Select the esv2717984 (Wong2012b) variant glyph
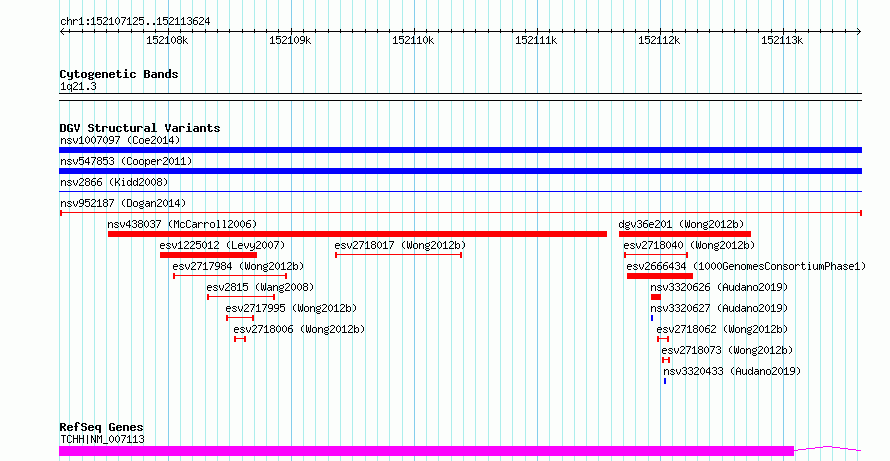Image resolution: width=890 pixels, height=461 pixels. tap(230, 276)
